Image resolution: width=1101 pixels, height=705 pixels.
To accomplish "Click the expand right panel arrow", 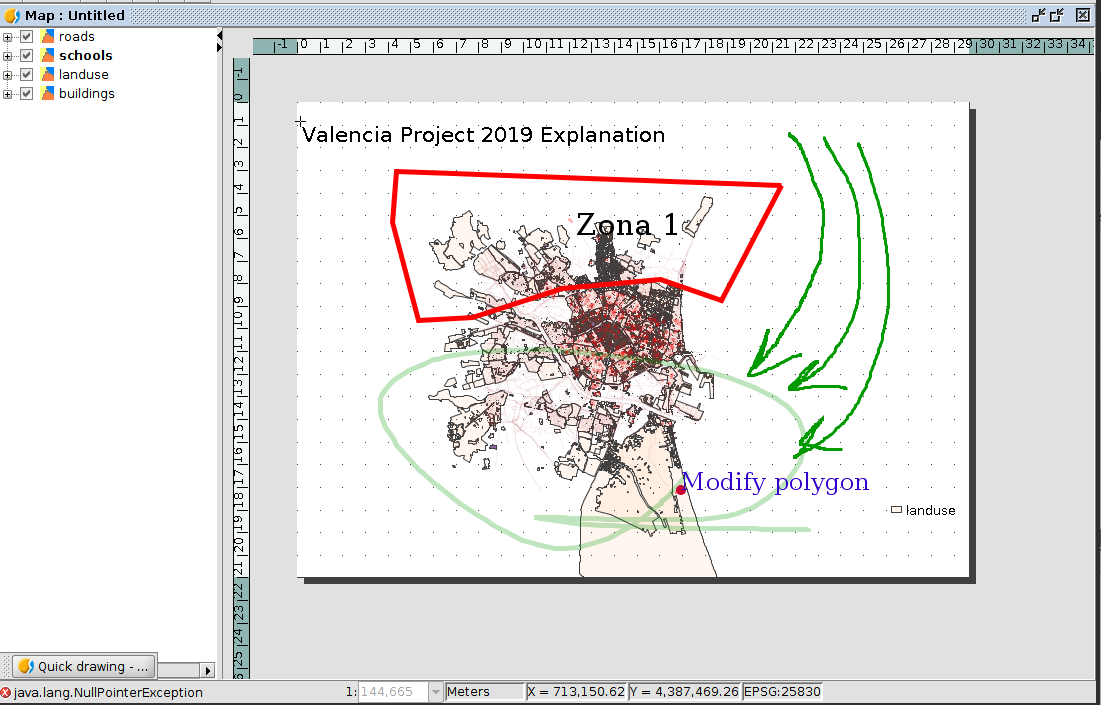I will [x=219, y=47].
